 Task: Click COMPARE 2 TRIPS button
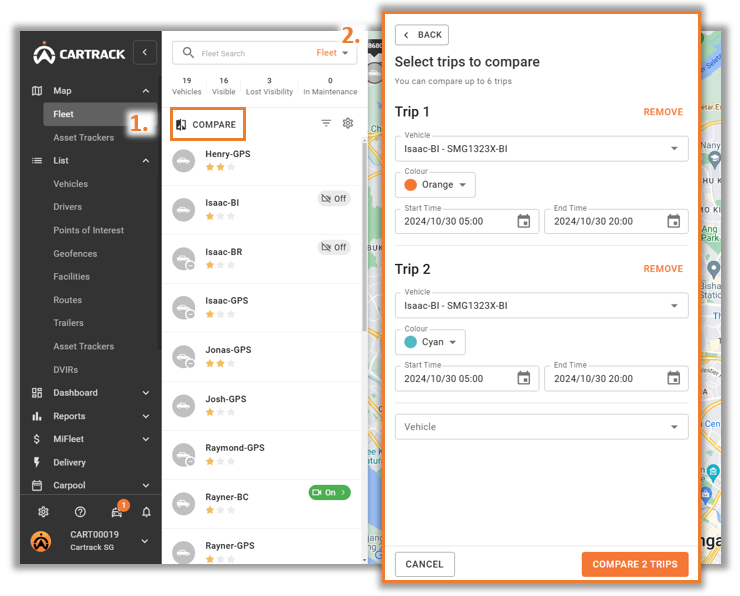(635, 564)
